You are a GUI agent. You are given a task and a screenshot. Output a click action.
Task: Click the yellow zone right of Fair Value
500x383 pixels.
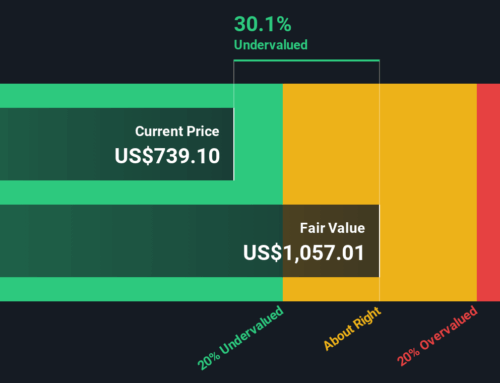point(428,192)
